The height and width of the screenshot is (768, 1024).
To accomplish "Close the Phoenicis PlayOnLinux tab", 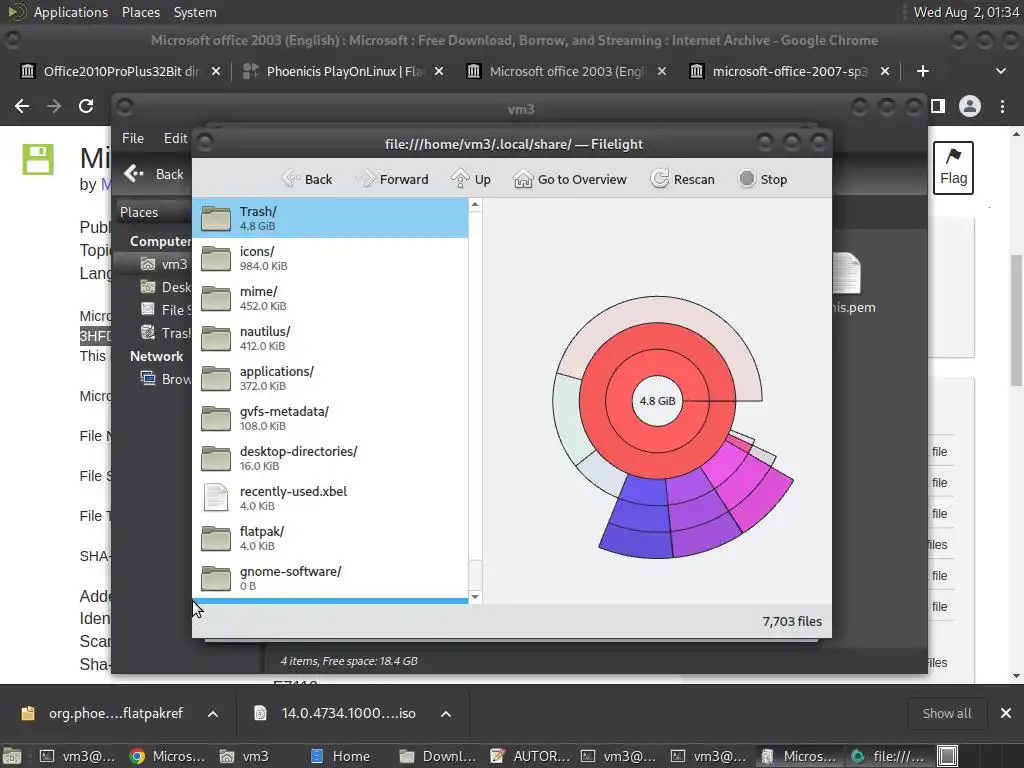I will [x=439, y=71].
